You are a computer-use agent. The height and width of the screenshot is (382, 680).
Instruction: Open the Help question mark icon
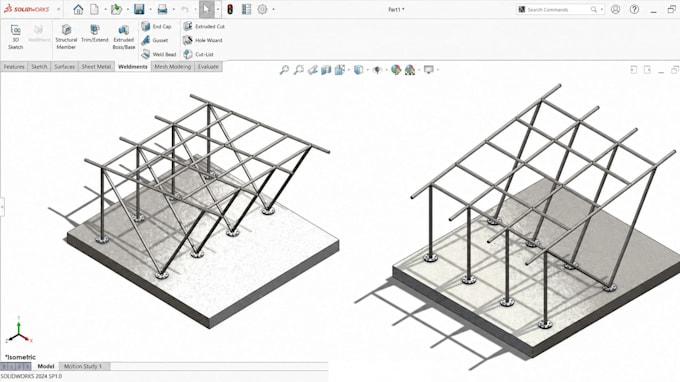tap(634, 9)
